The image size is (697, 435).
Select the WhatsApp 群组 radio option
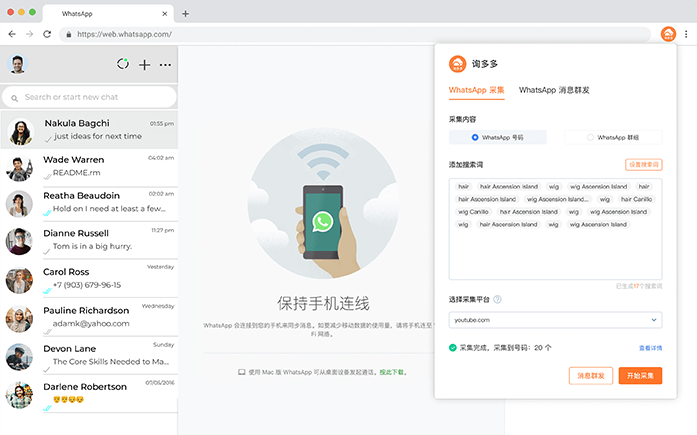coord(613,137)
